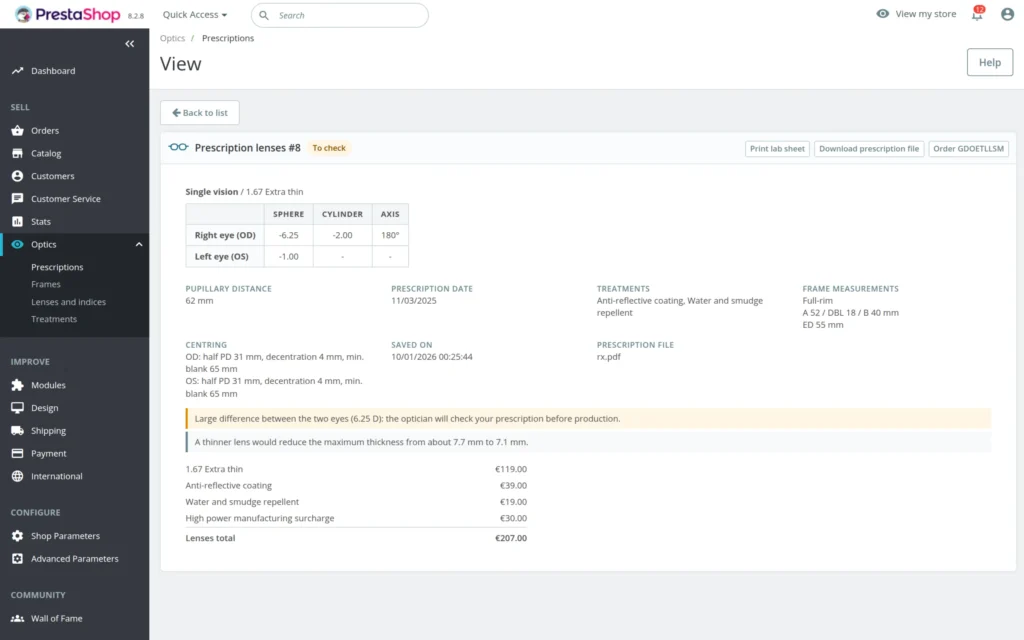Click the Catalog store icon
The image size is (1024, 640).
pos(18,153)
